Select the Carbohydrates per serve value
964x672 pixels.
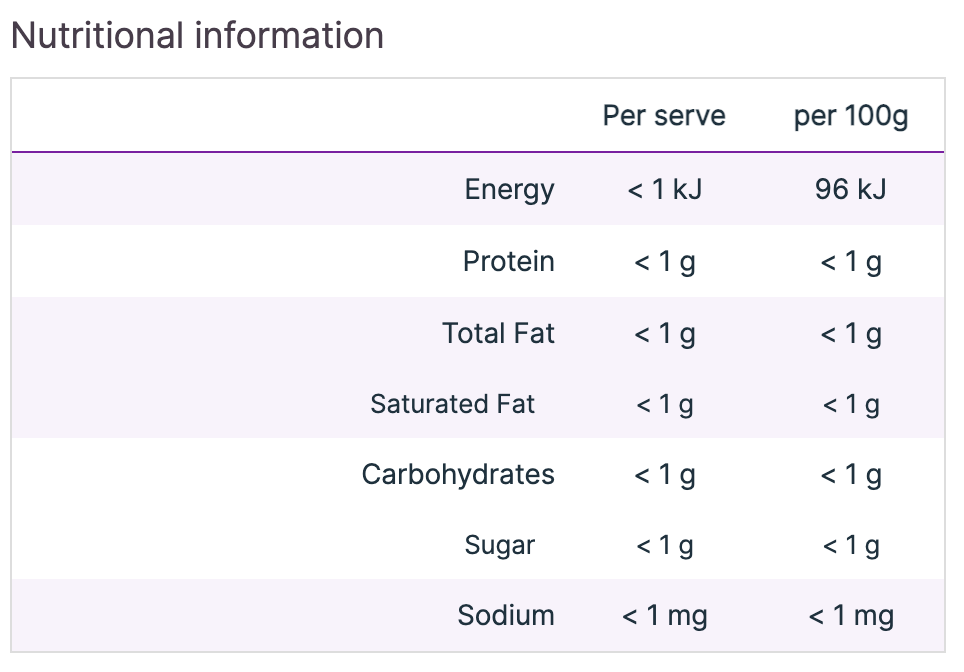[x=664, y=474]
